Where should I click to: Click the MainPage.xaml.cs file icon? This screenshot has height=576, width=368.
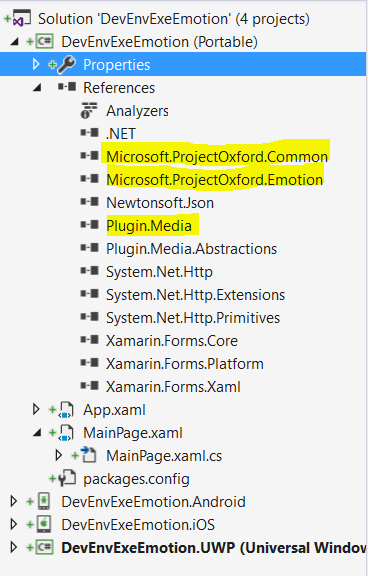tap(89, 455)
